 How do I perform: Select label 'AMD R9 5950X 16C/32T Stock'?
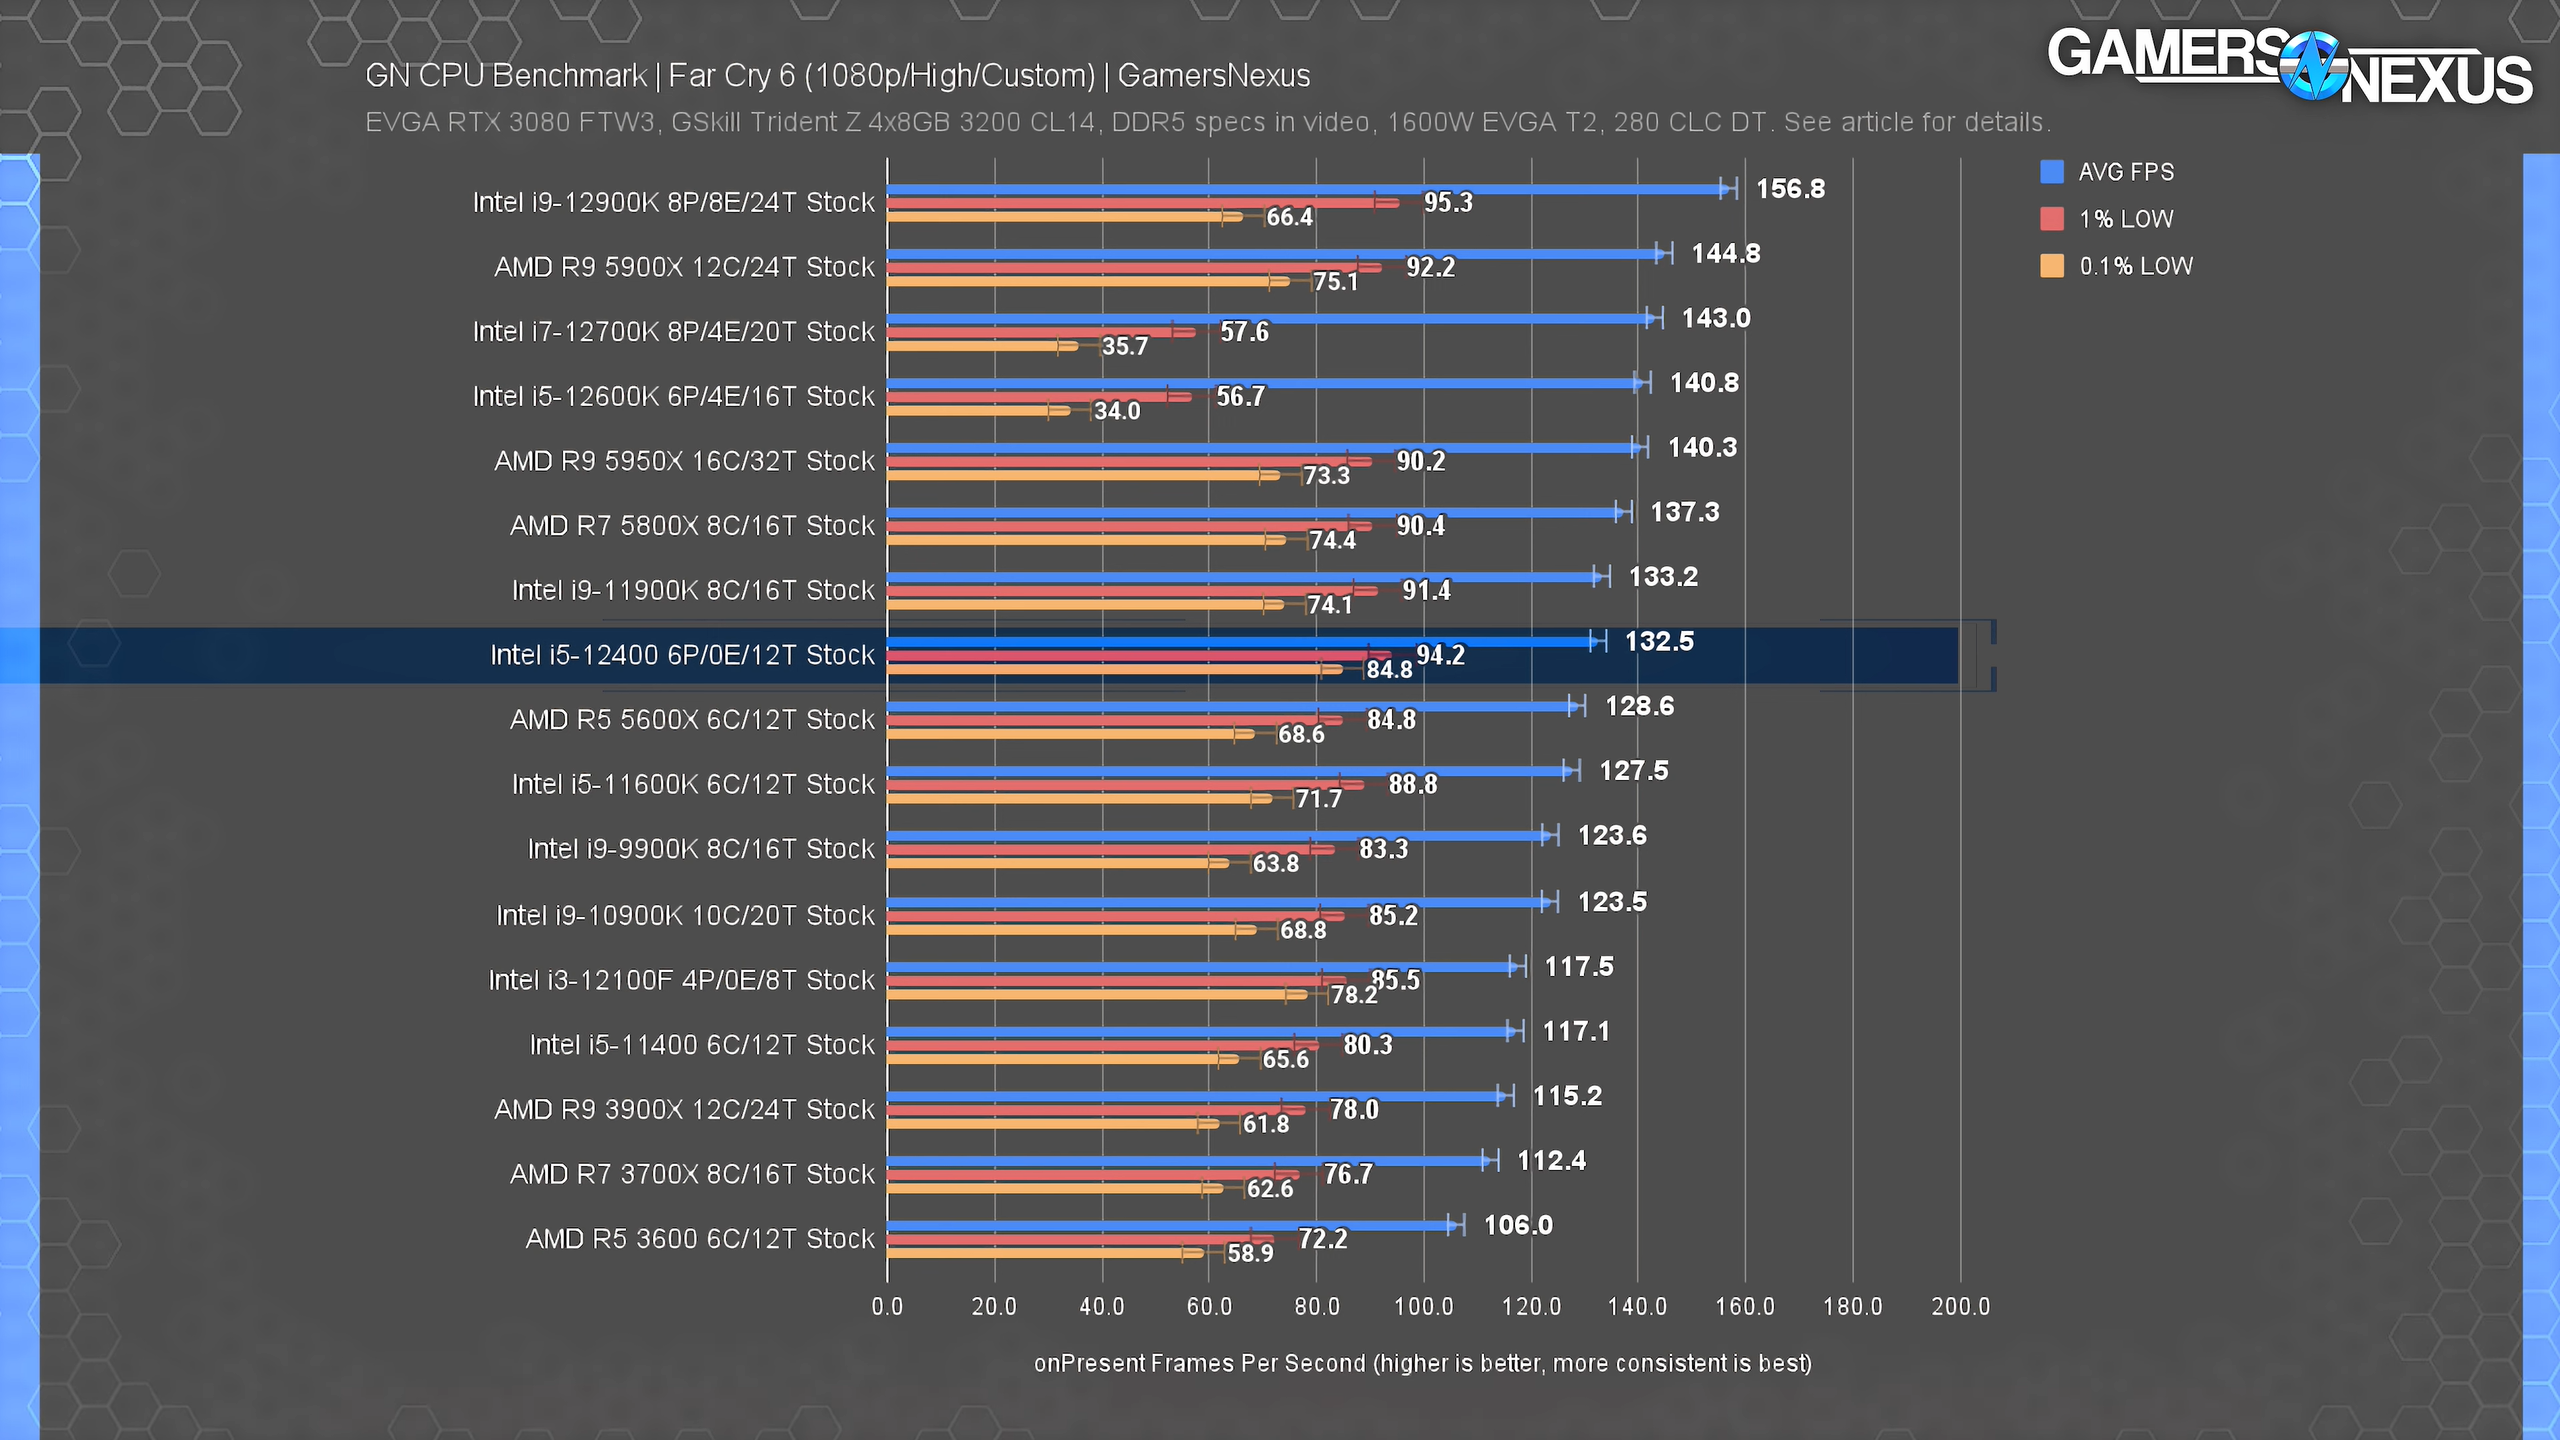(684, 462)
